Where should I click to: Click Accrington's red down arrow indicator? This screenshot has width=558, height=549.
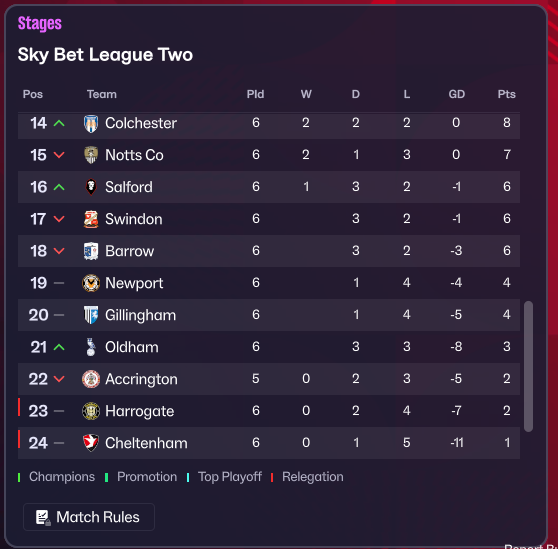click(x=59, y=379)
